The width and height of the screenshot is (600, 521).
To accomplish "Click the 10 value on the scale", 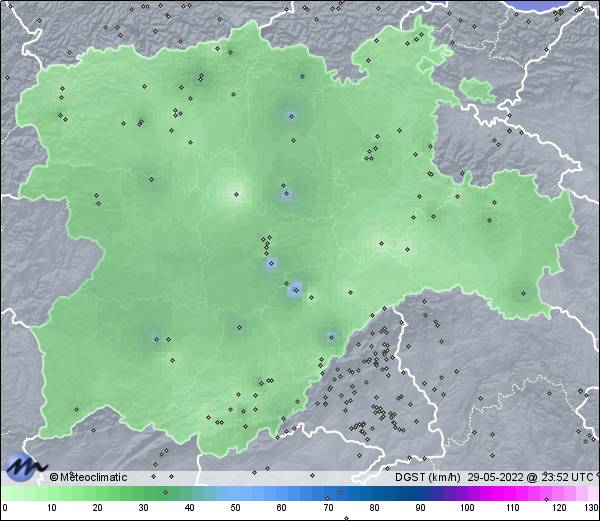I will [x=52, y=508].
